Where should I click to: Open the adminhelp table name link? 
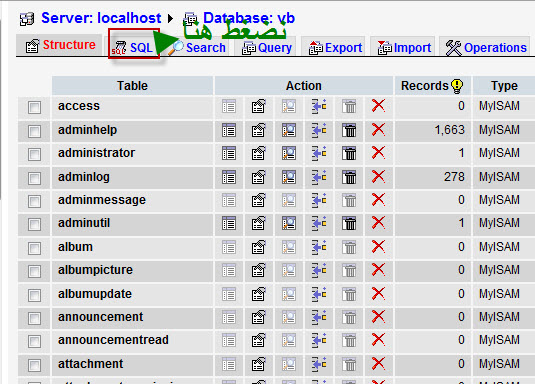pyautogui.click(x=87, y=130)
